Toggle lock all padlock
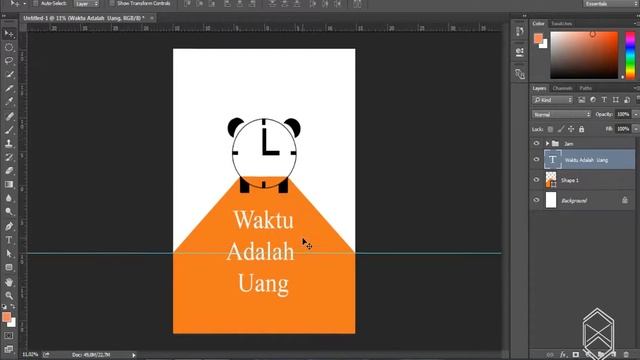The height and width of the screenshot is (360, 640). click(x=582, y=129)
